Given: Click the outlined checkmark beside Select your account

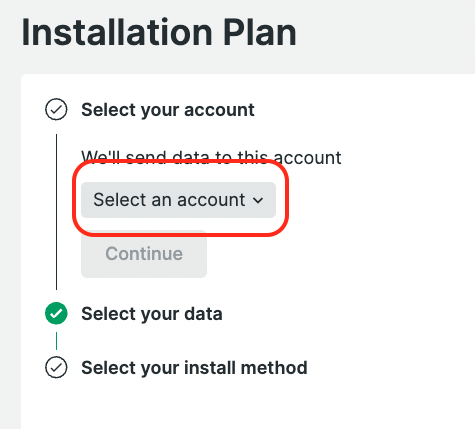Looking at the screenshot, I should (x=56, y=109).
